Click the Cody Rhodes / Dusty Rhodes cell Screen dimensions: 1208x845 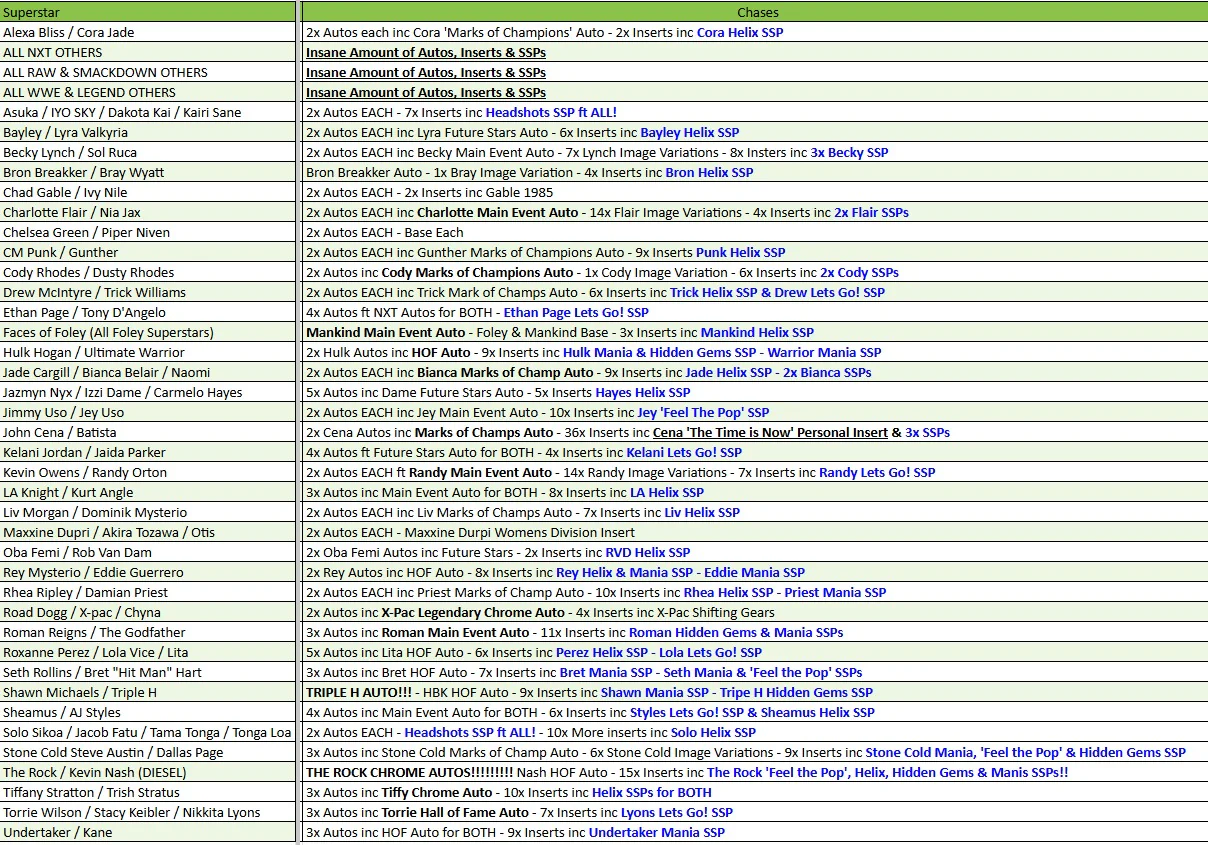coord(148,272)
